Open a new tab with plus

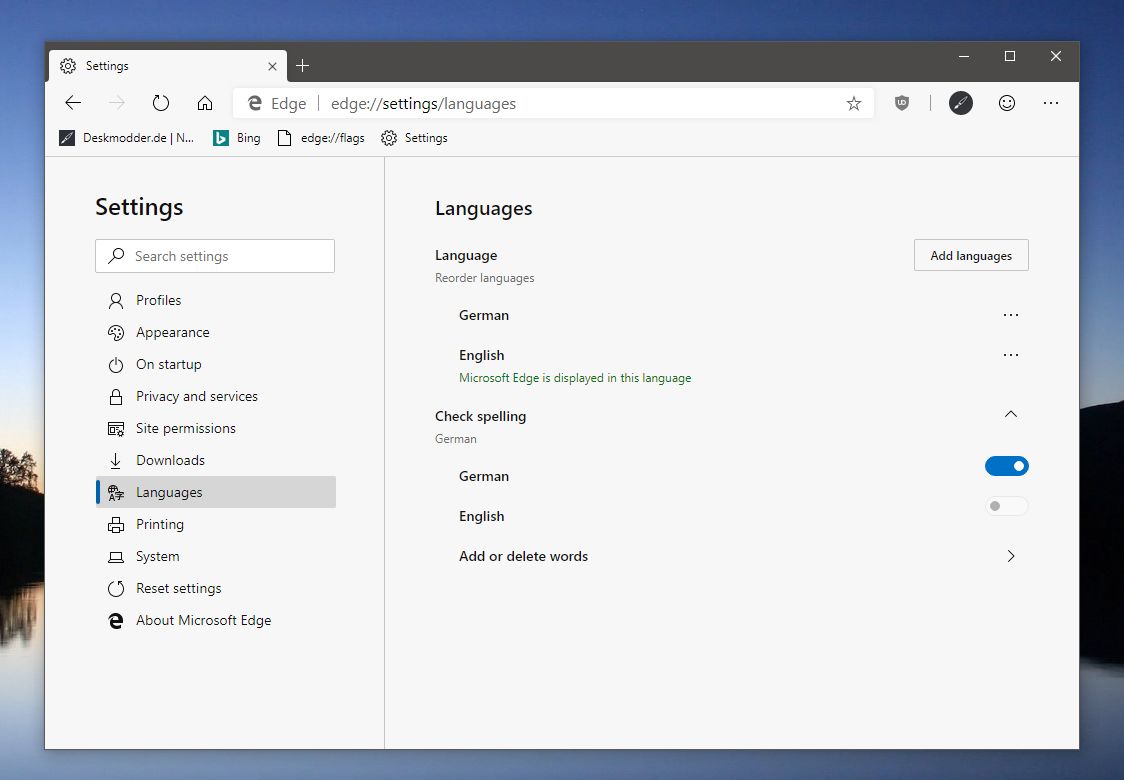[x=303, y=66]
